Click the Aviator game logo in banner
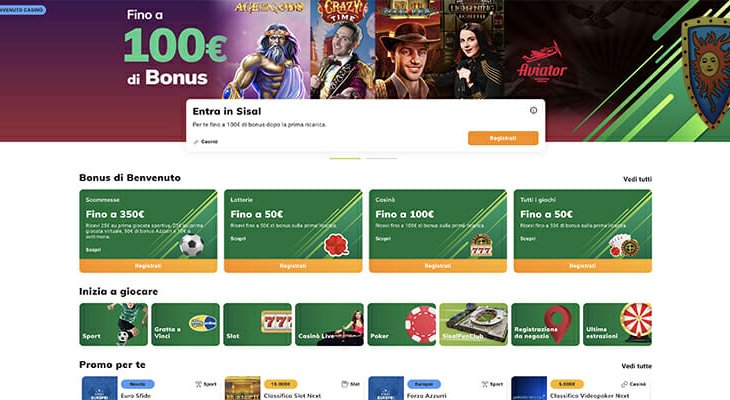This screenshot has width=730, height=400. tap(542, 62)
